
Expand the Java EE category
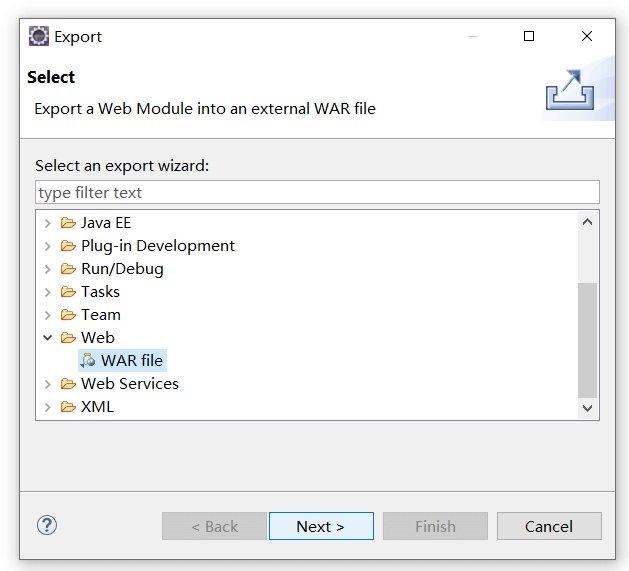click(47, 223)
